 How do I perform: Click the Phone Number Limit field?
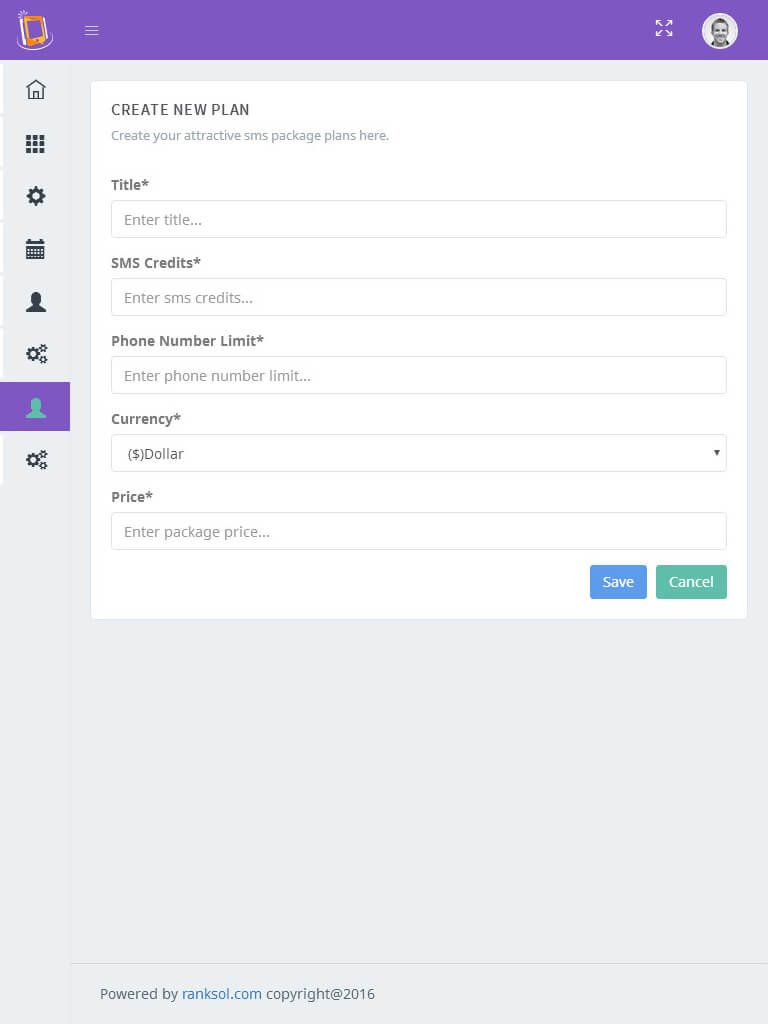click(418, 375)
